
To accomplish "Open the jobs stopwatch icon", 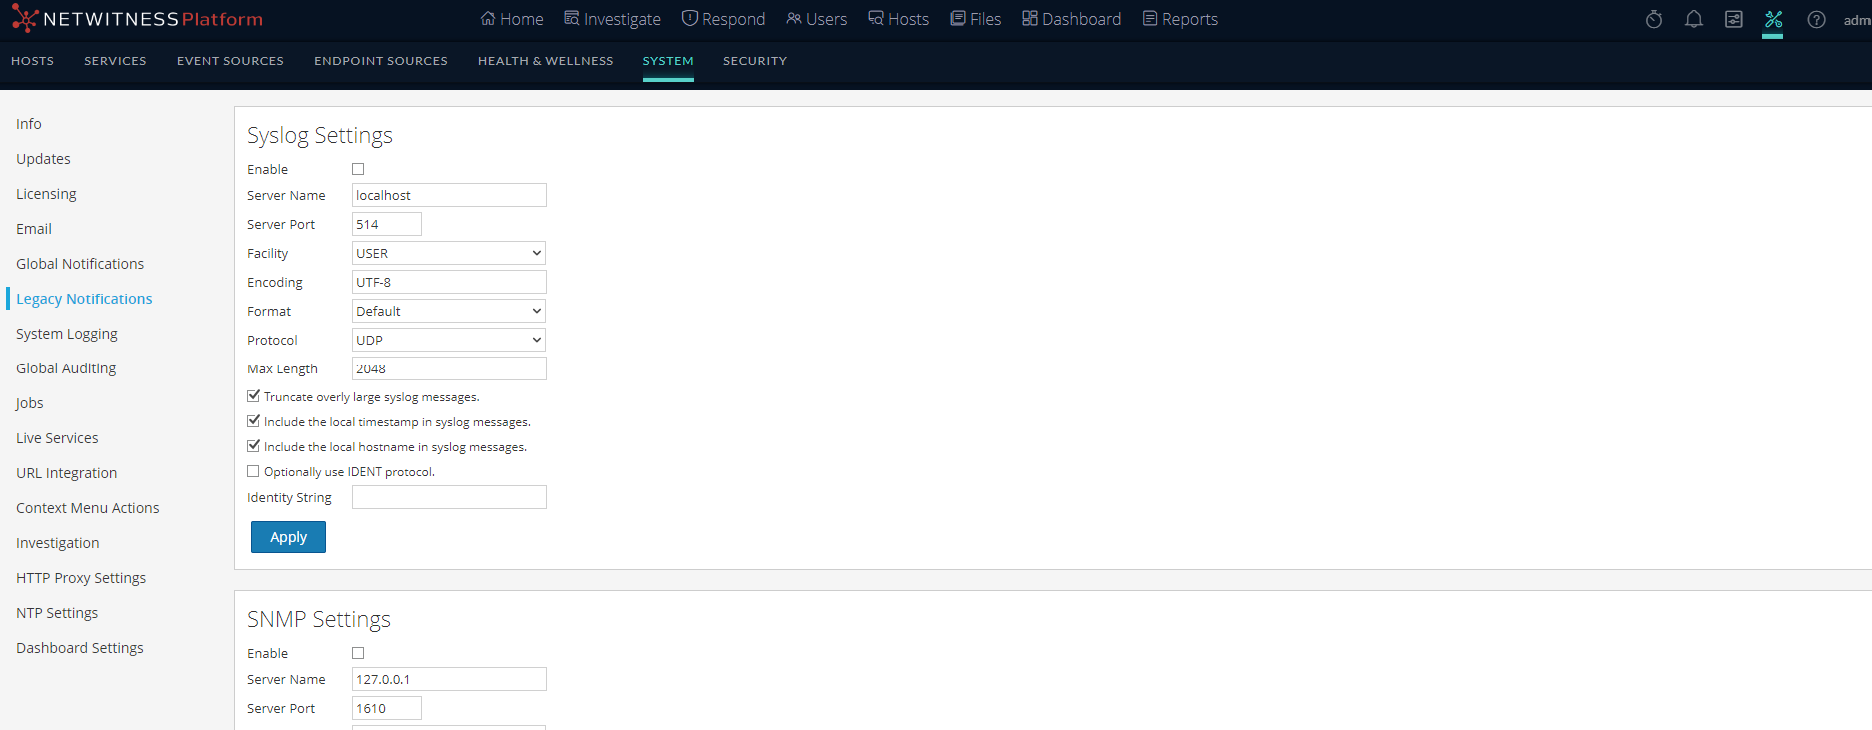I will tap(1654, 20).
